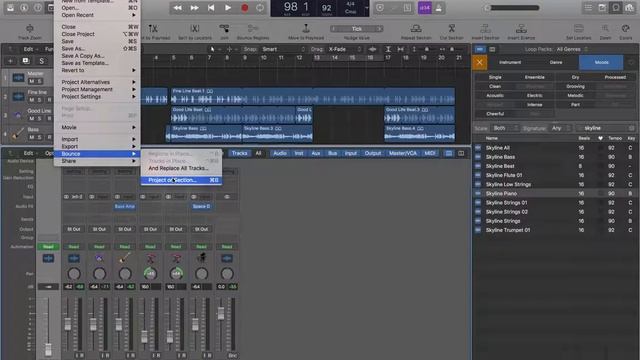Viewport: 640px width, 360px height.
Task: Click the red Record button
Action: (244, 8)
